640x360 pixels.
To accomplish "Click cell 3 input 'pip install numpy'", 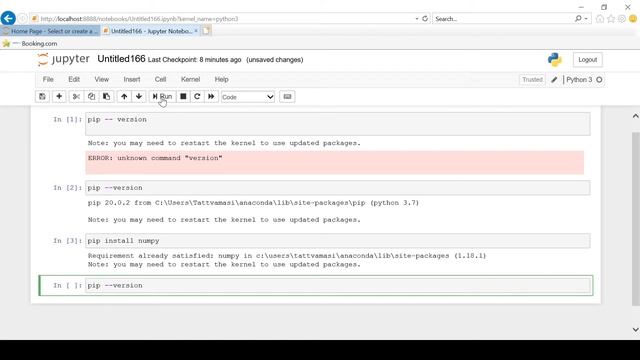I will click(x=338, y=241).
